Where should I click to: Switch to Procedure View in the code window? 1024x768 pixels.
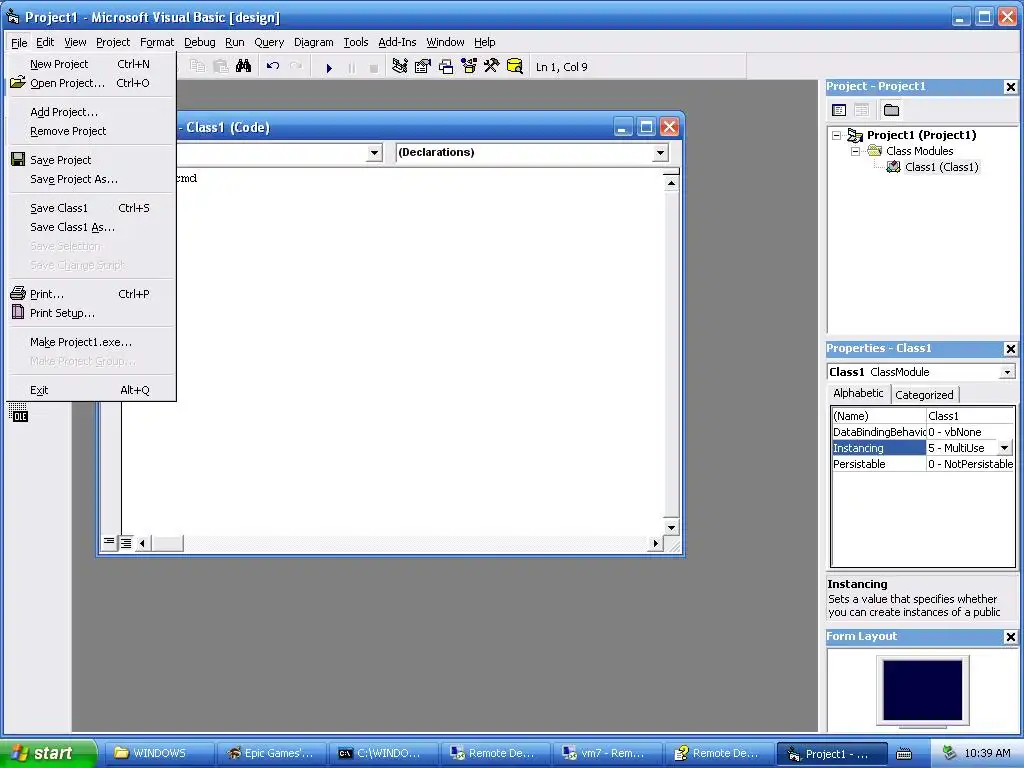pyautogui.click(x=109, y=542)
